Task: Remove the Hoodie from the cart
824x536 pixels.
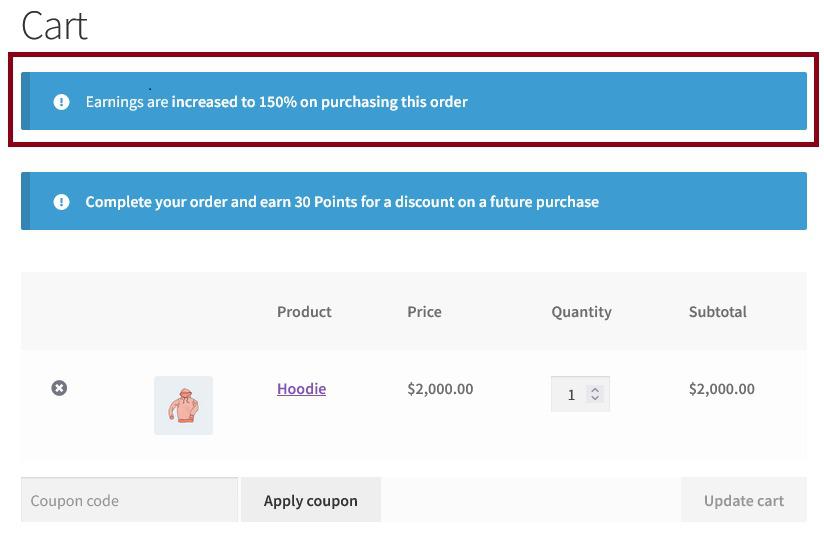Action: [x=59, y=388]
